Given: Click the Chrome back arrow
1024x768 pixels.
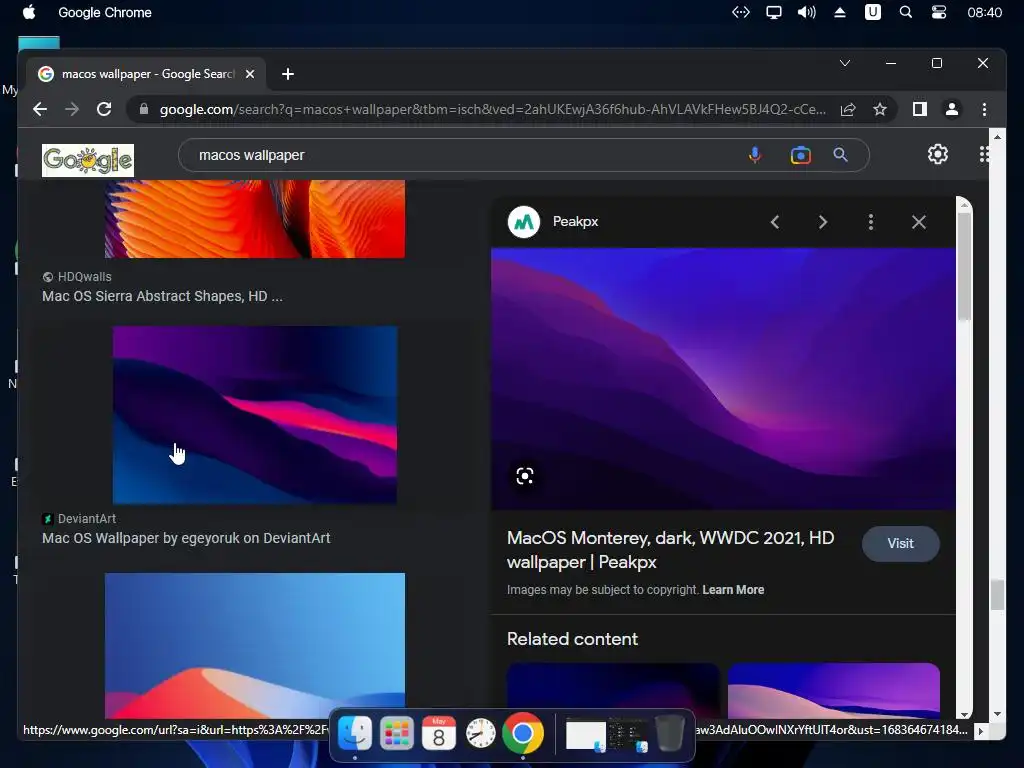Looking at the screenshot, I should point(40,109).
